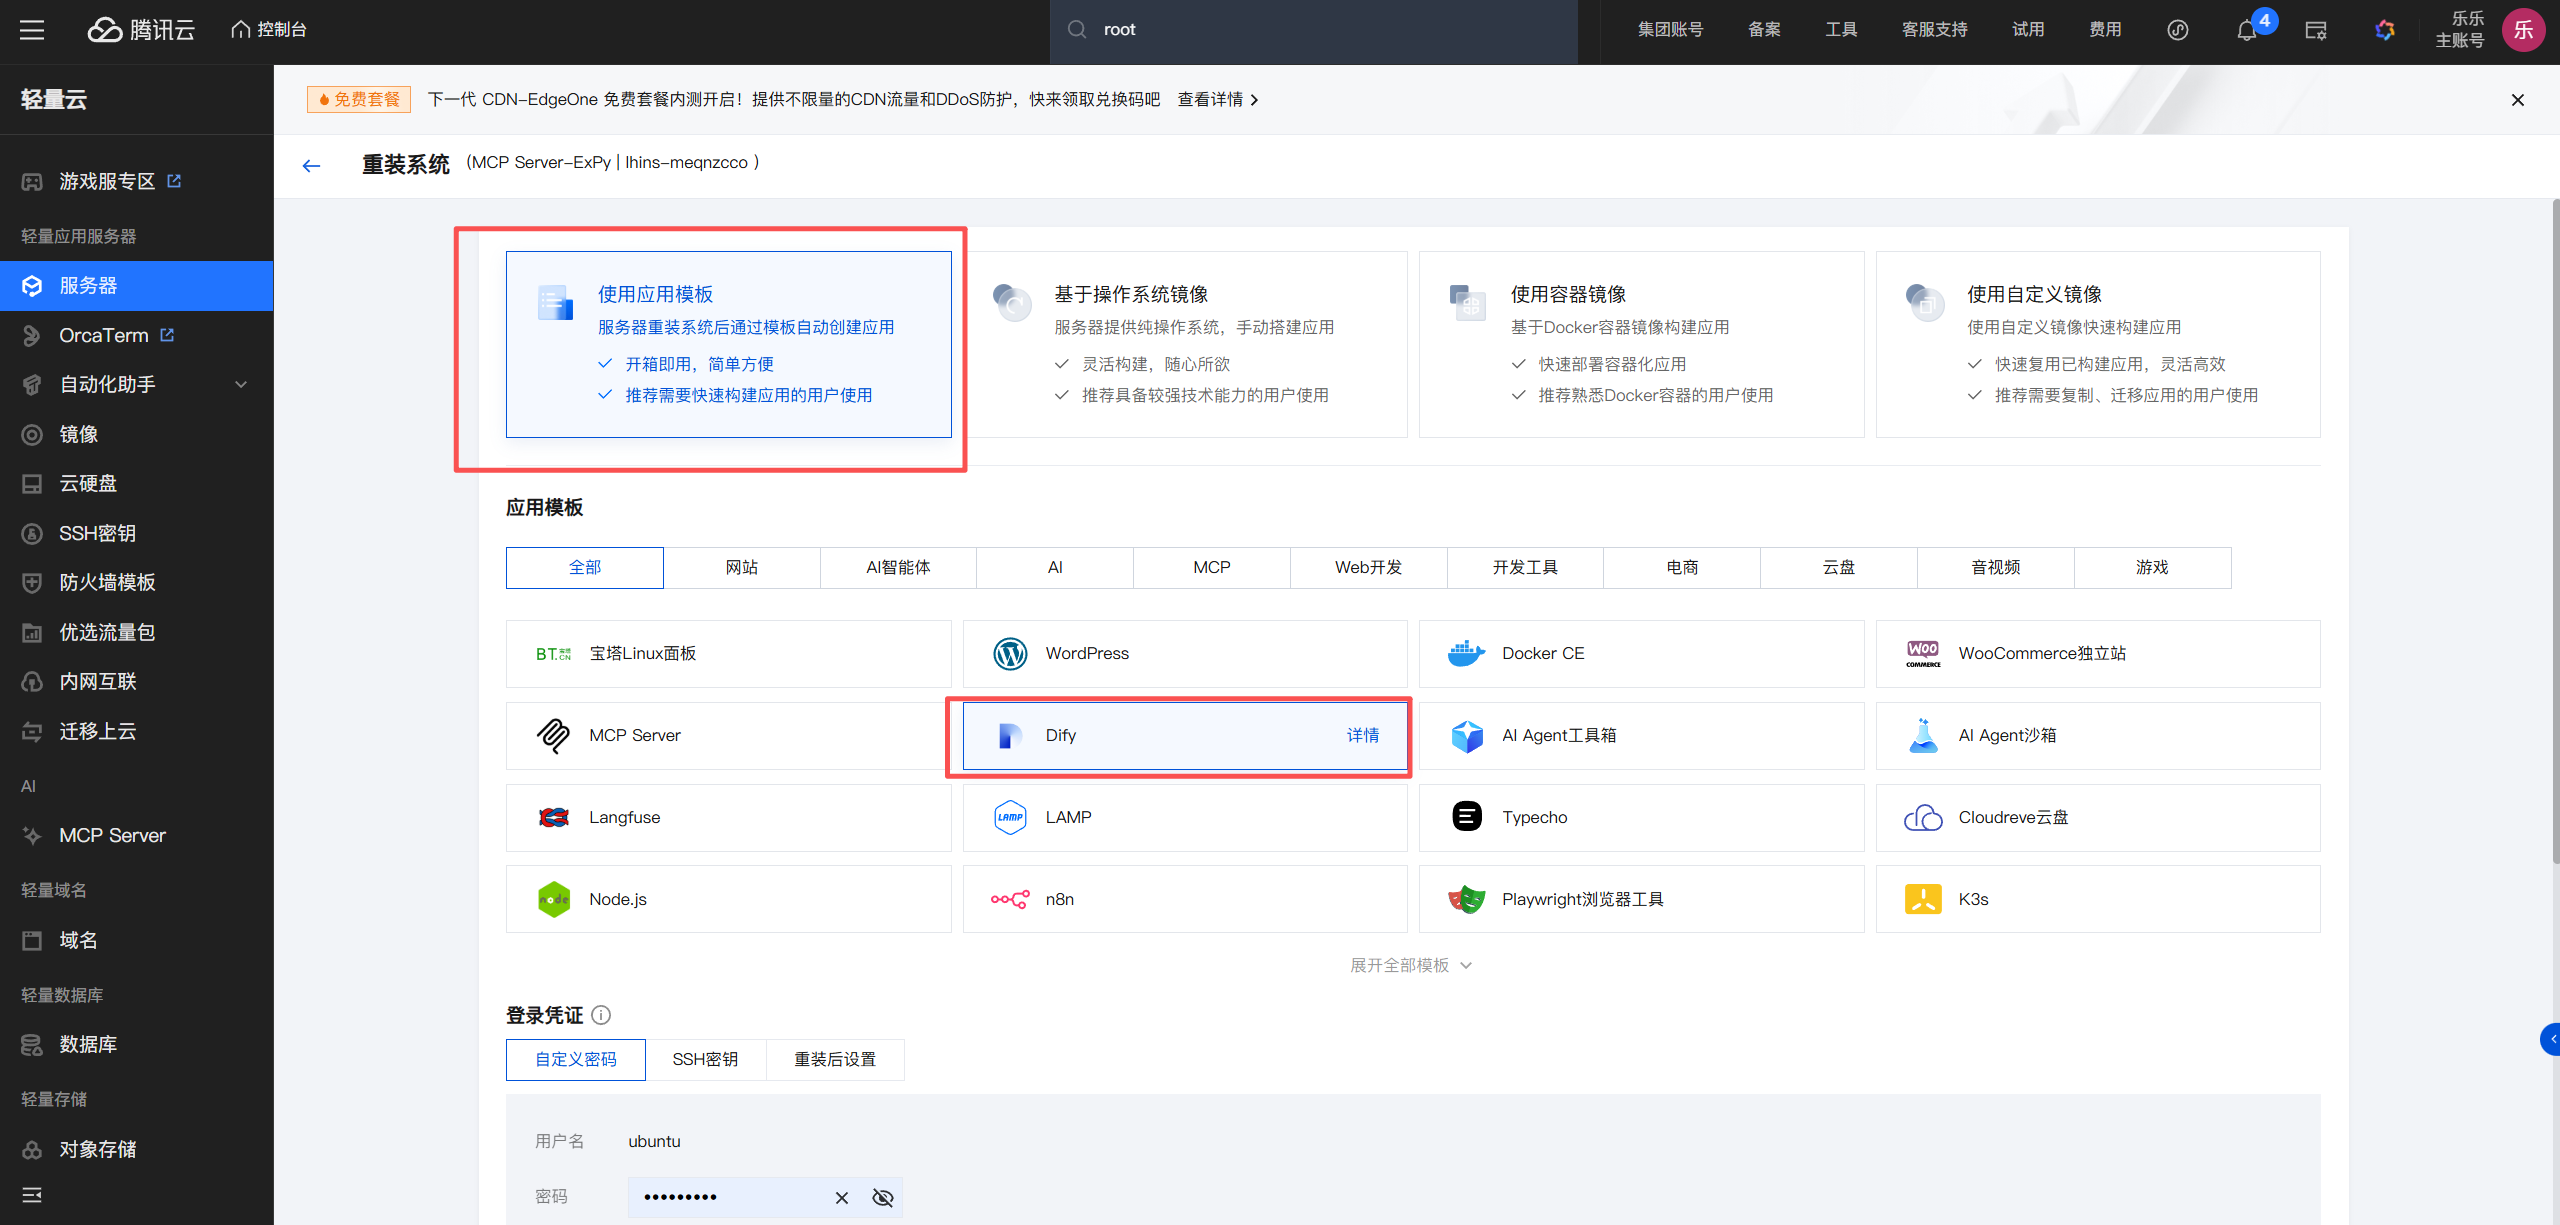The width and height of the screenshot is (2560, 1225).
Task: Choose the MCP Server template card
Action: pyautogui.click(x=728, y=736)
